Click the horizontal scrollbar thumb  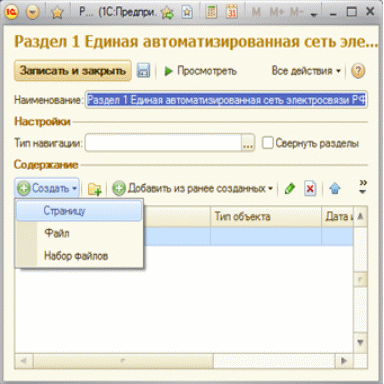coord(123,361)
